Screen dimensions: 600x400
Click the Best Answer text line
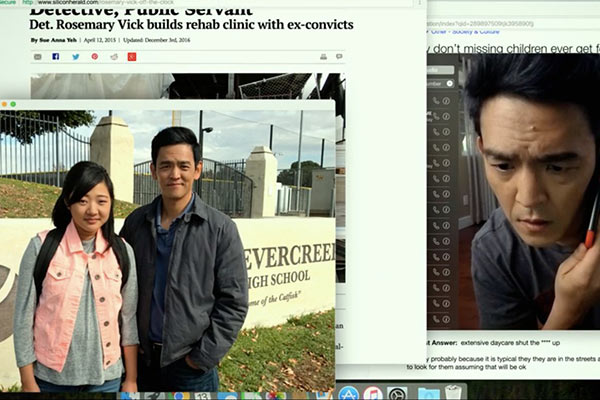[x=494, y=343]
